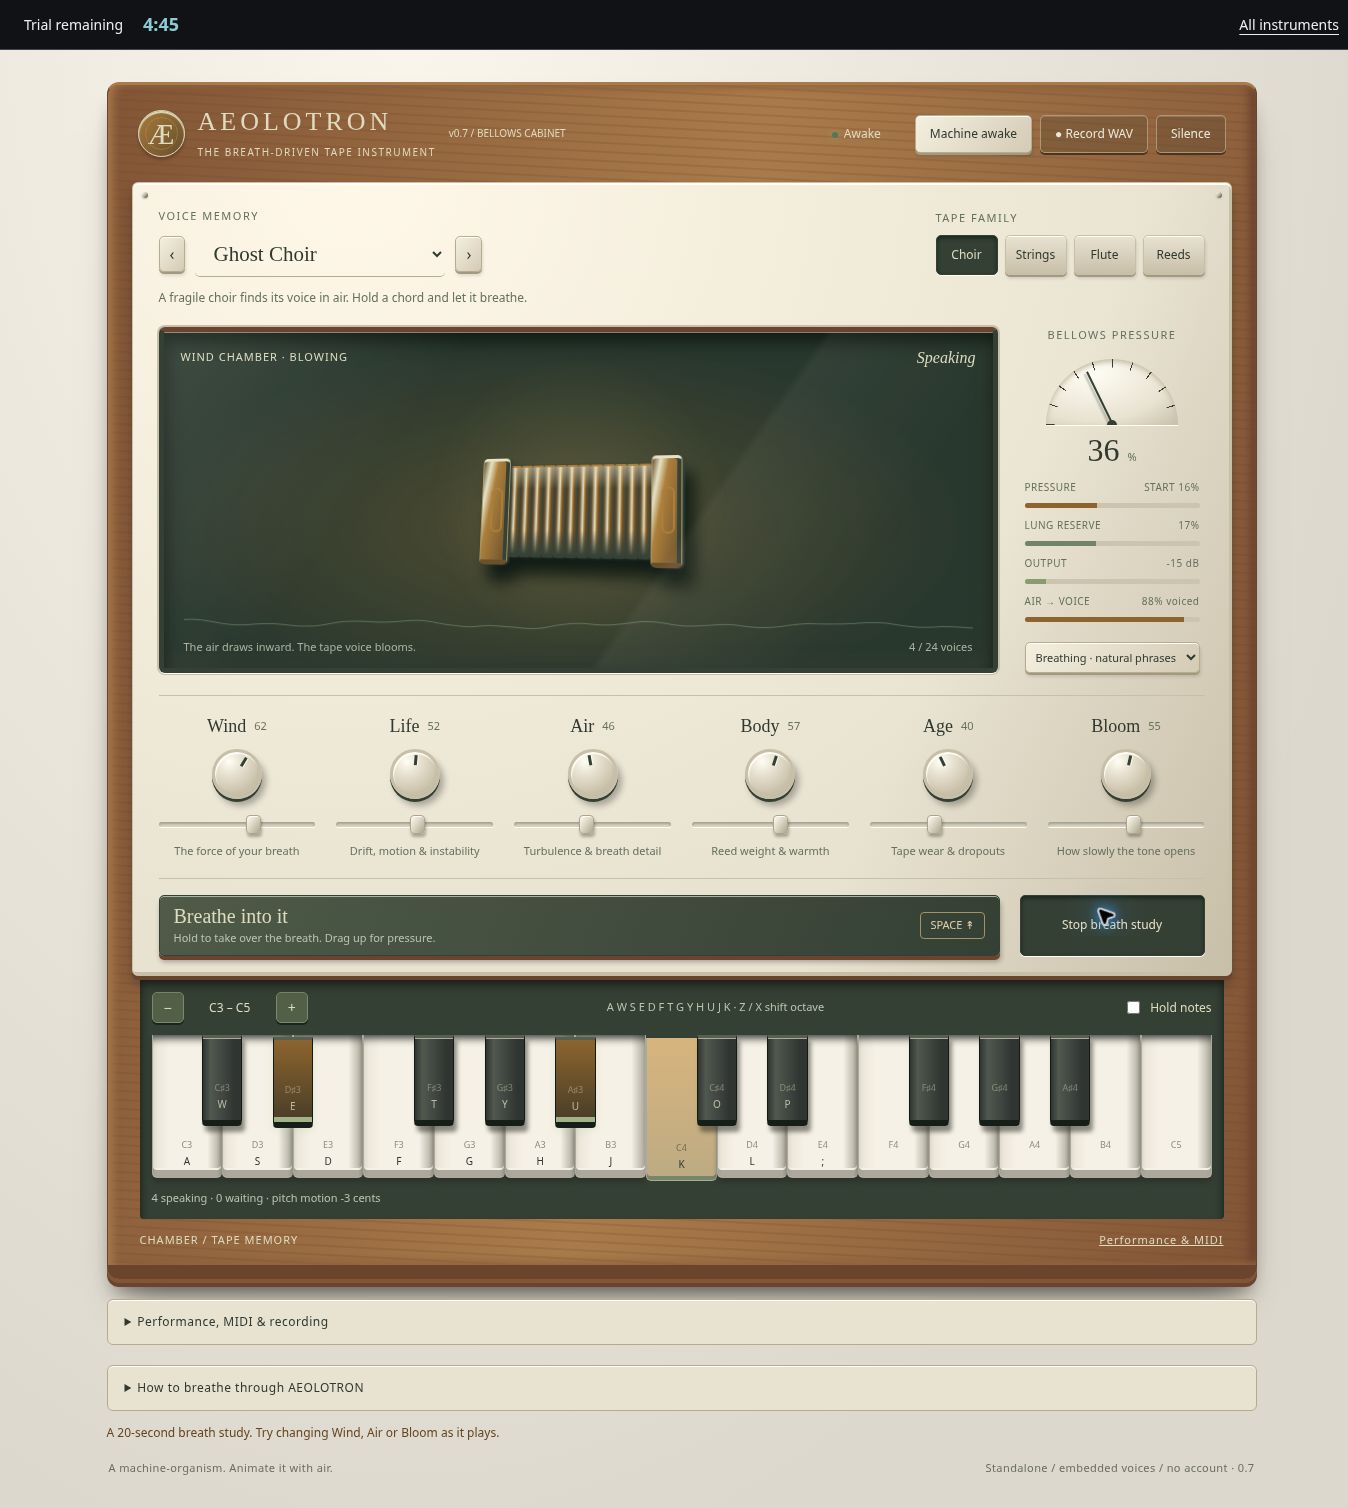Turn the Bloom knob

click(1126, 775)
